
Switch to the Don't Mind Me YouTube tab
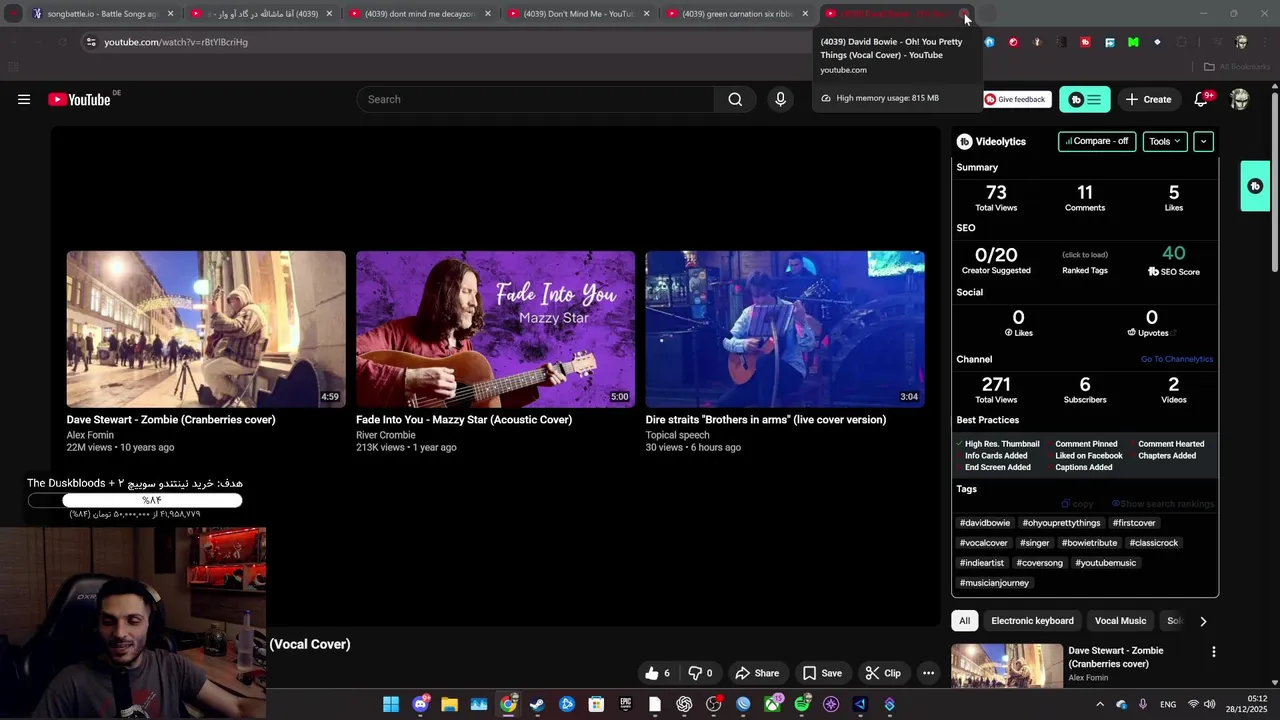click(577, 14)
